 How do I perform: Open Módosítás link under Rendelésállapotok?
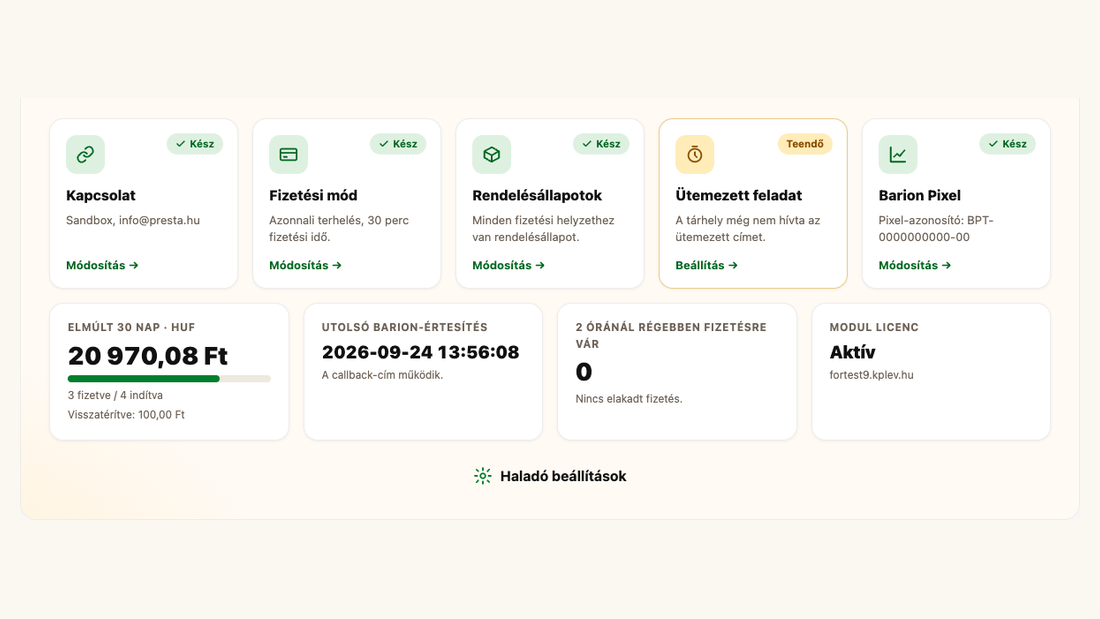click(x=509, y=265)
